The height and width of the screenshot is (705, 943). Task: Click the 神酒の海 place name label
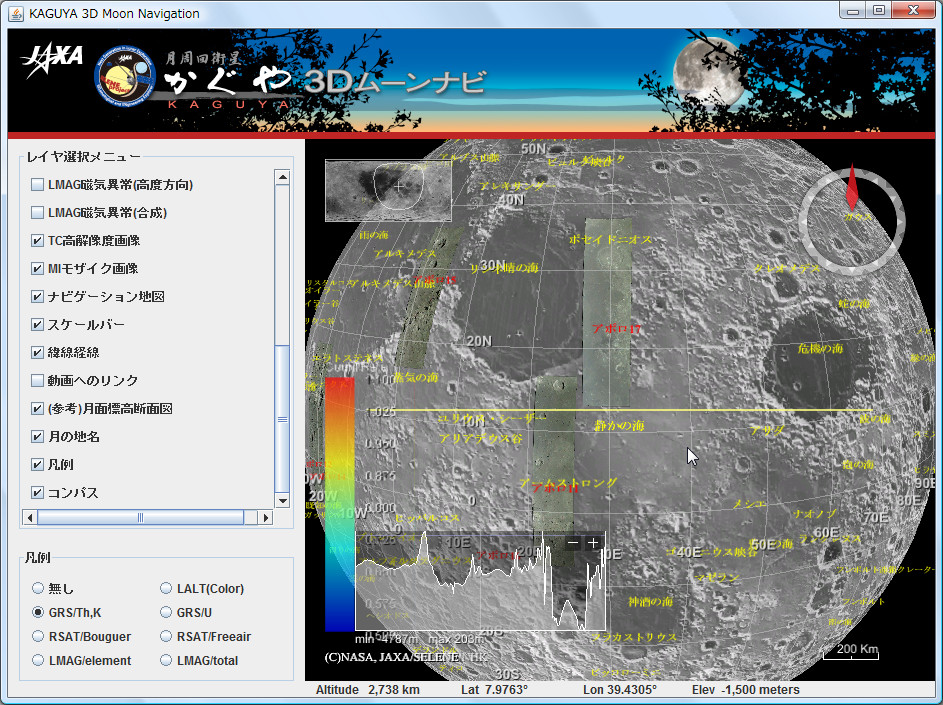coord(650,602)
